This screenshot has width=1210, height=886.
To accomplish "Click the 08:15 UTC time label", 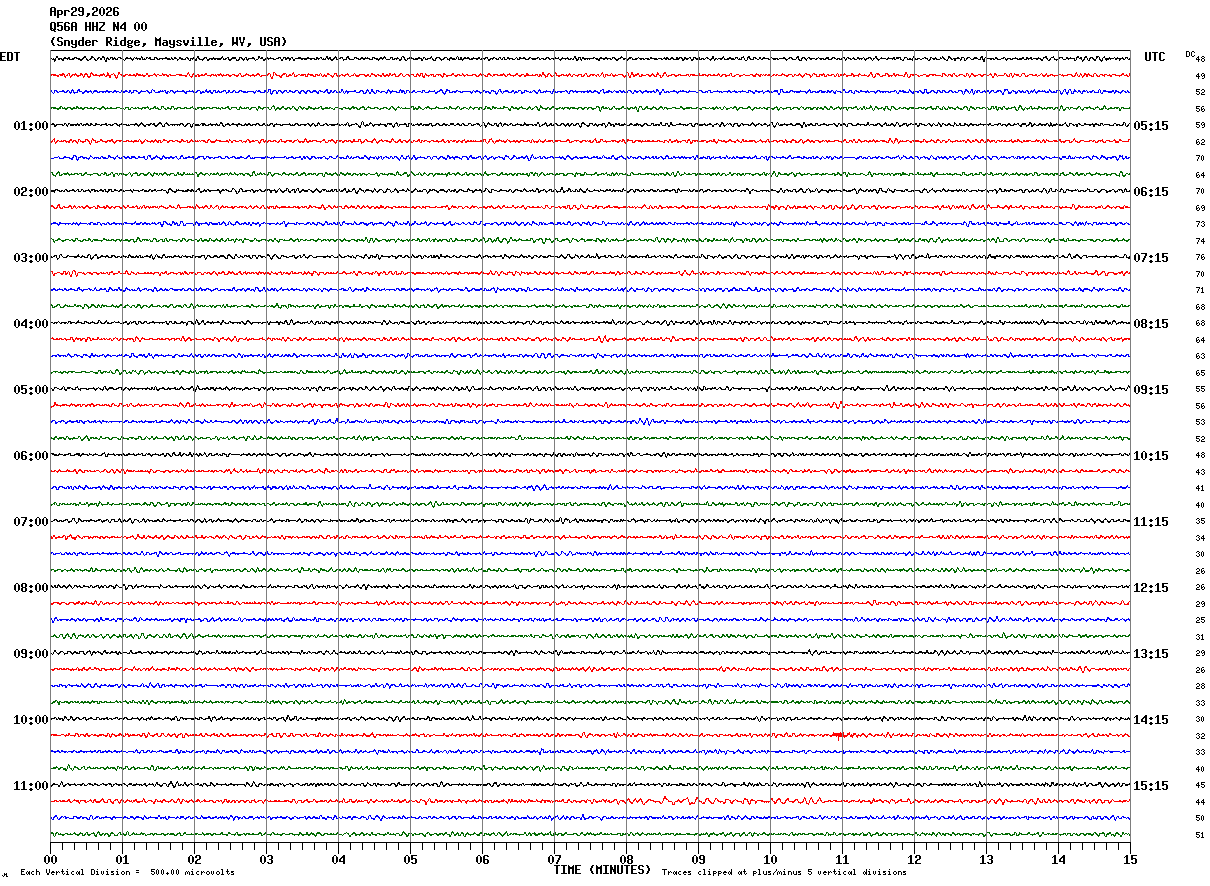I will 1150,324.
